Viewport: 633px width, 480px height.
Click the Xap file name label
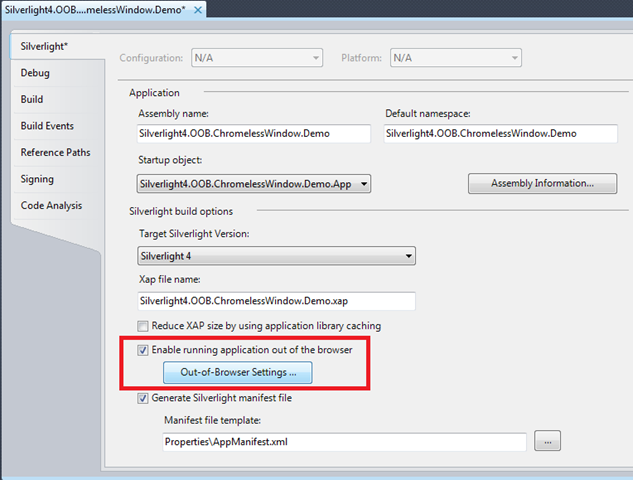tap(170, 279)
